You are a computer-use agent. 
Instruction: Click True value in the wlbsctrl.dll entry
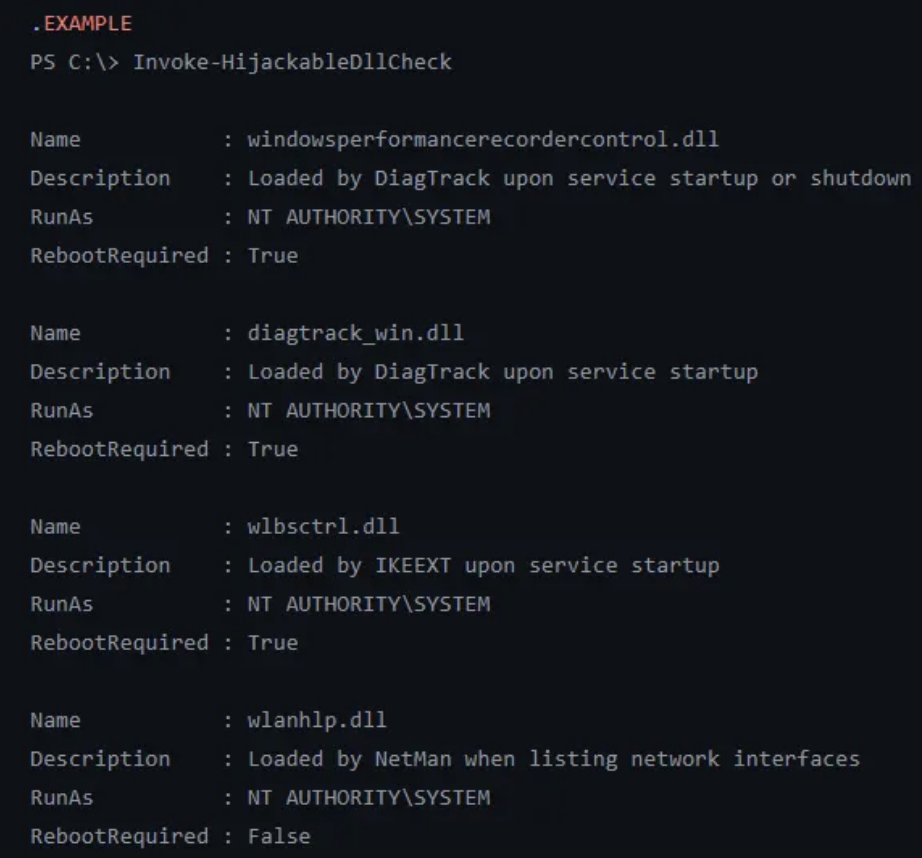click(x=273, y=643)
